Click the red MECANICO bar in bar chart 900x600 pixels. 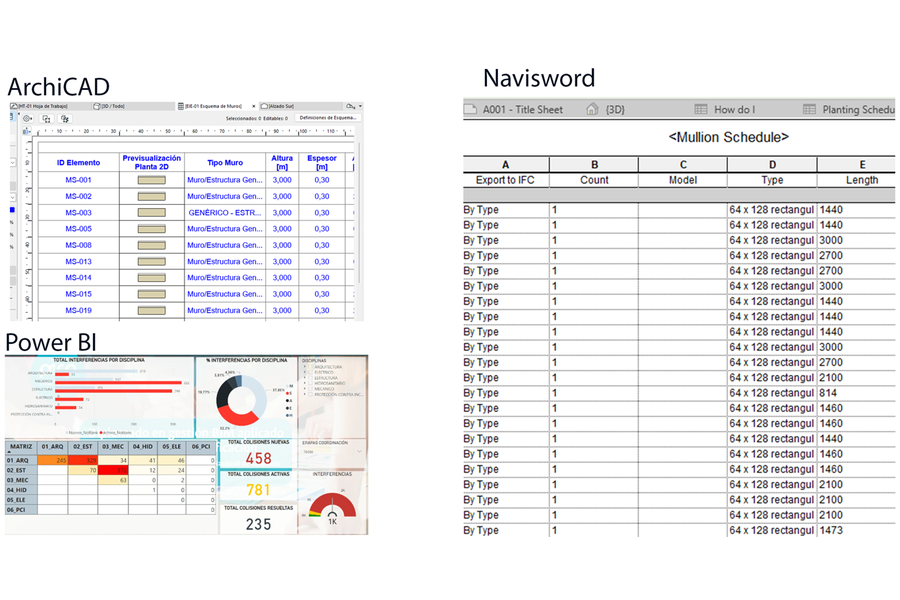pos(117,382)
